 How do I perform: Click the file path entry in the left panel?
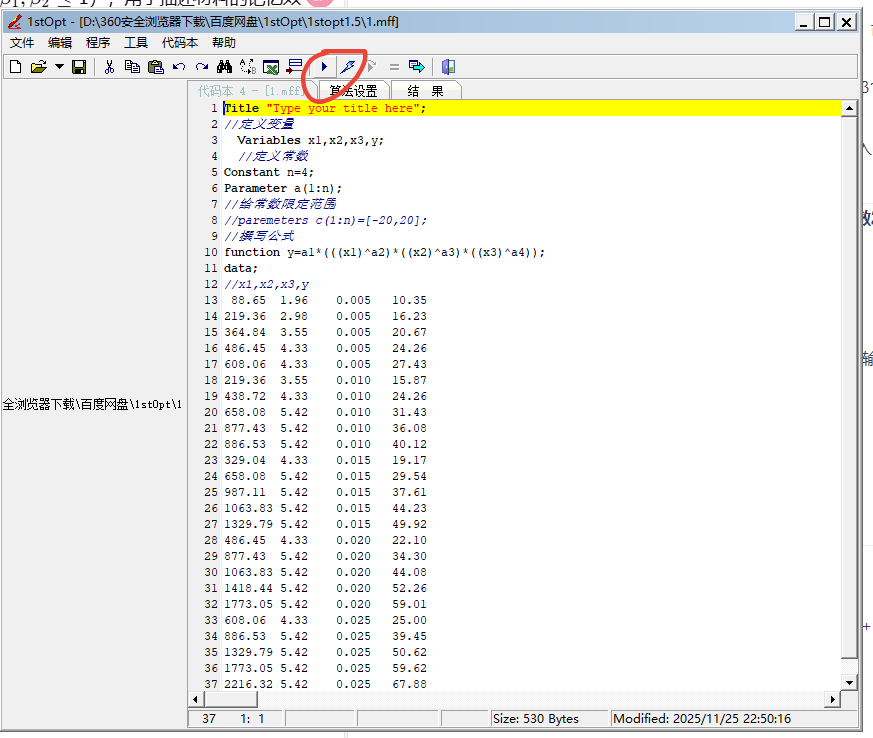coord(92,405)
